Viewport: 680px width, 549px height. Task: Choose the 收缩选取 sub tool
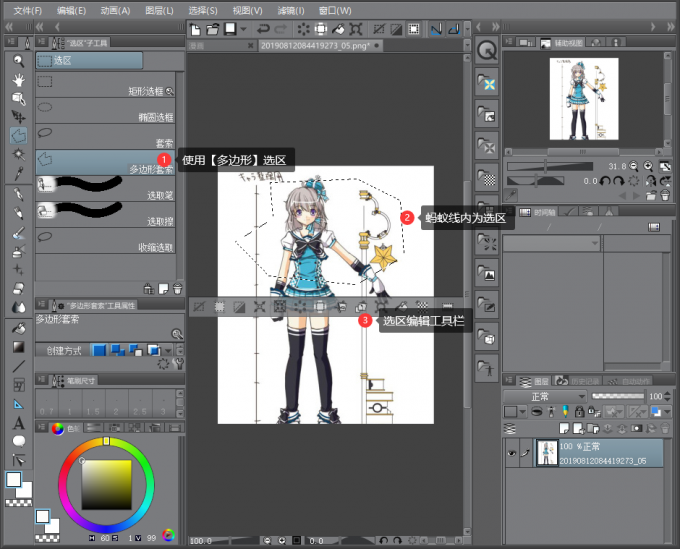(x=105, y=241)
